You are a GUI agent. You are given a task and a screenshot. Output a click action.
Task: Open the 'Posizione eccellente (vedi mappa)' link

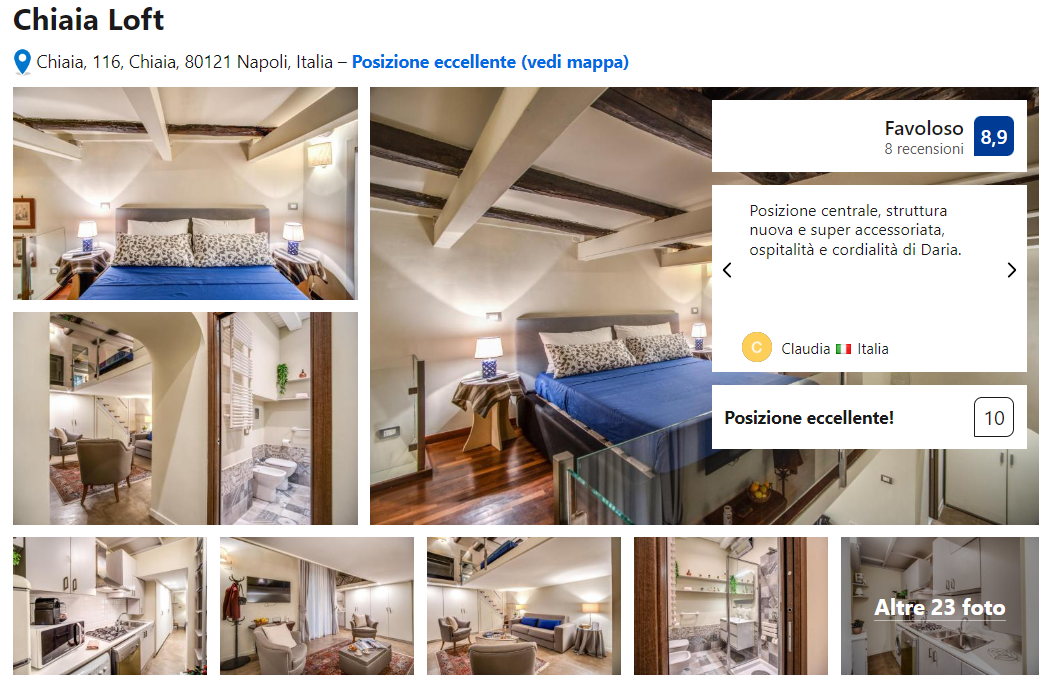490,62
